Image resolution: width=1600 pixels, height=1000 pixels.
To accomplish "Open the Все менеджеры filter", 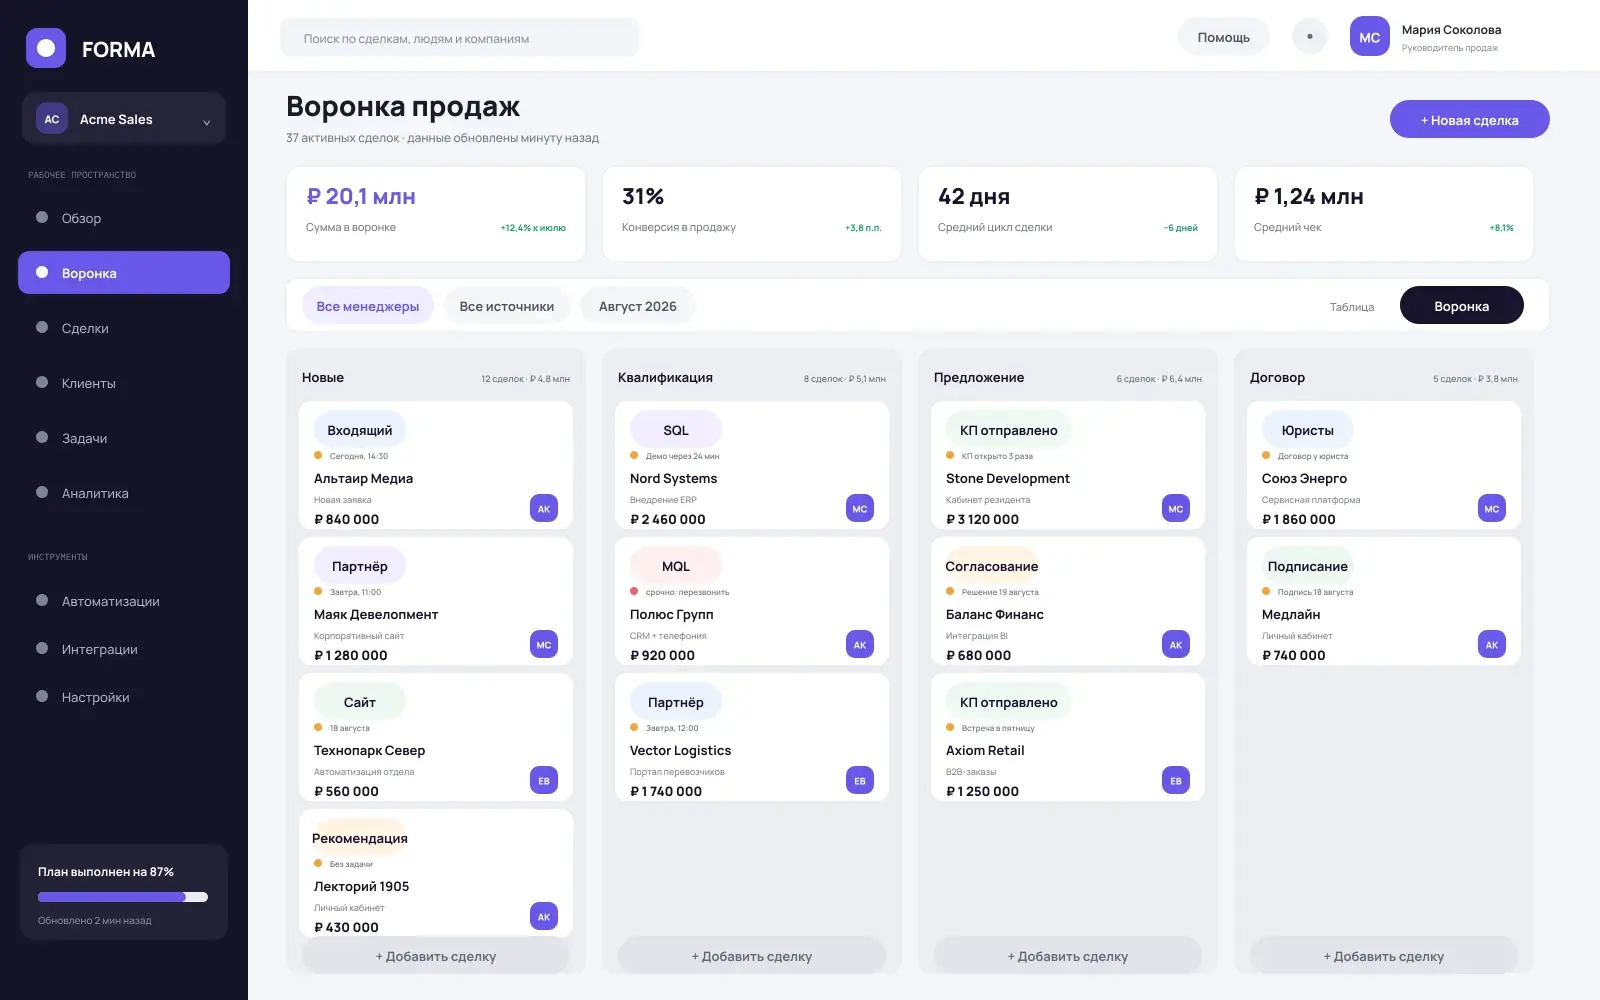I will (x=368, y=306).
